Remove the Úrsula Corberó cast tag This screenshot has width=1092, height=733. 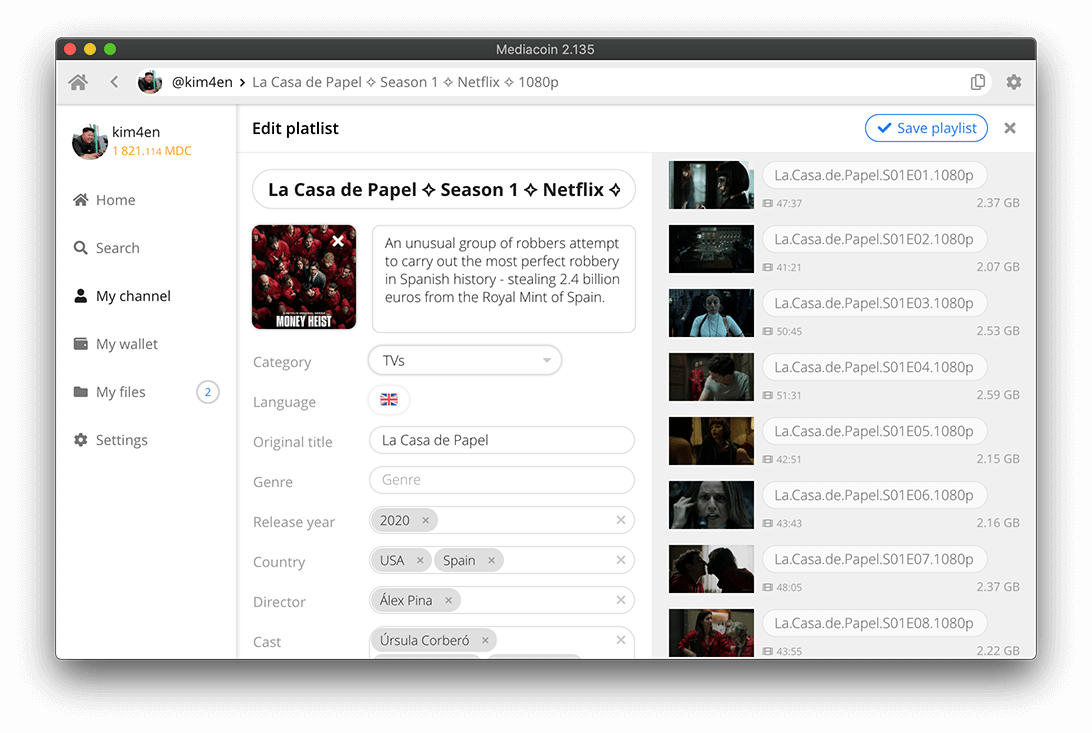pos(485,640)
